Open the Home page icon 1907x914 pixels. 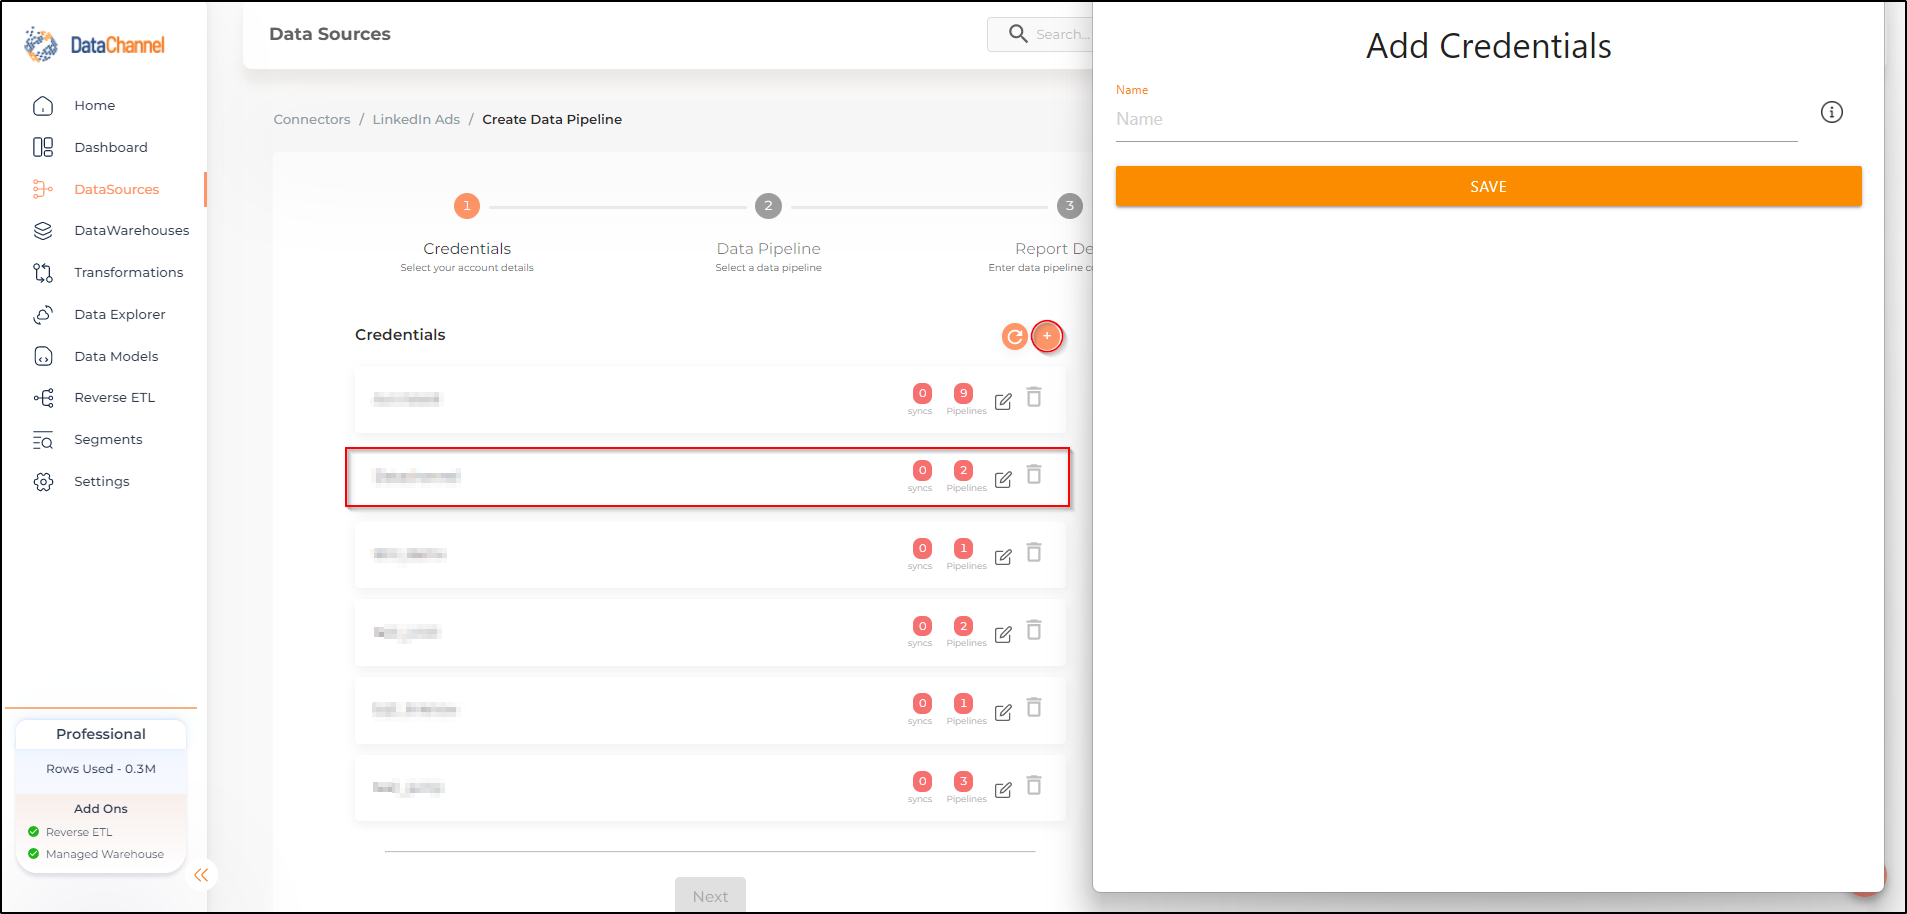(x=43, y=106)
